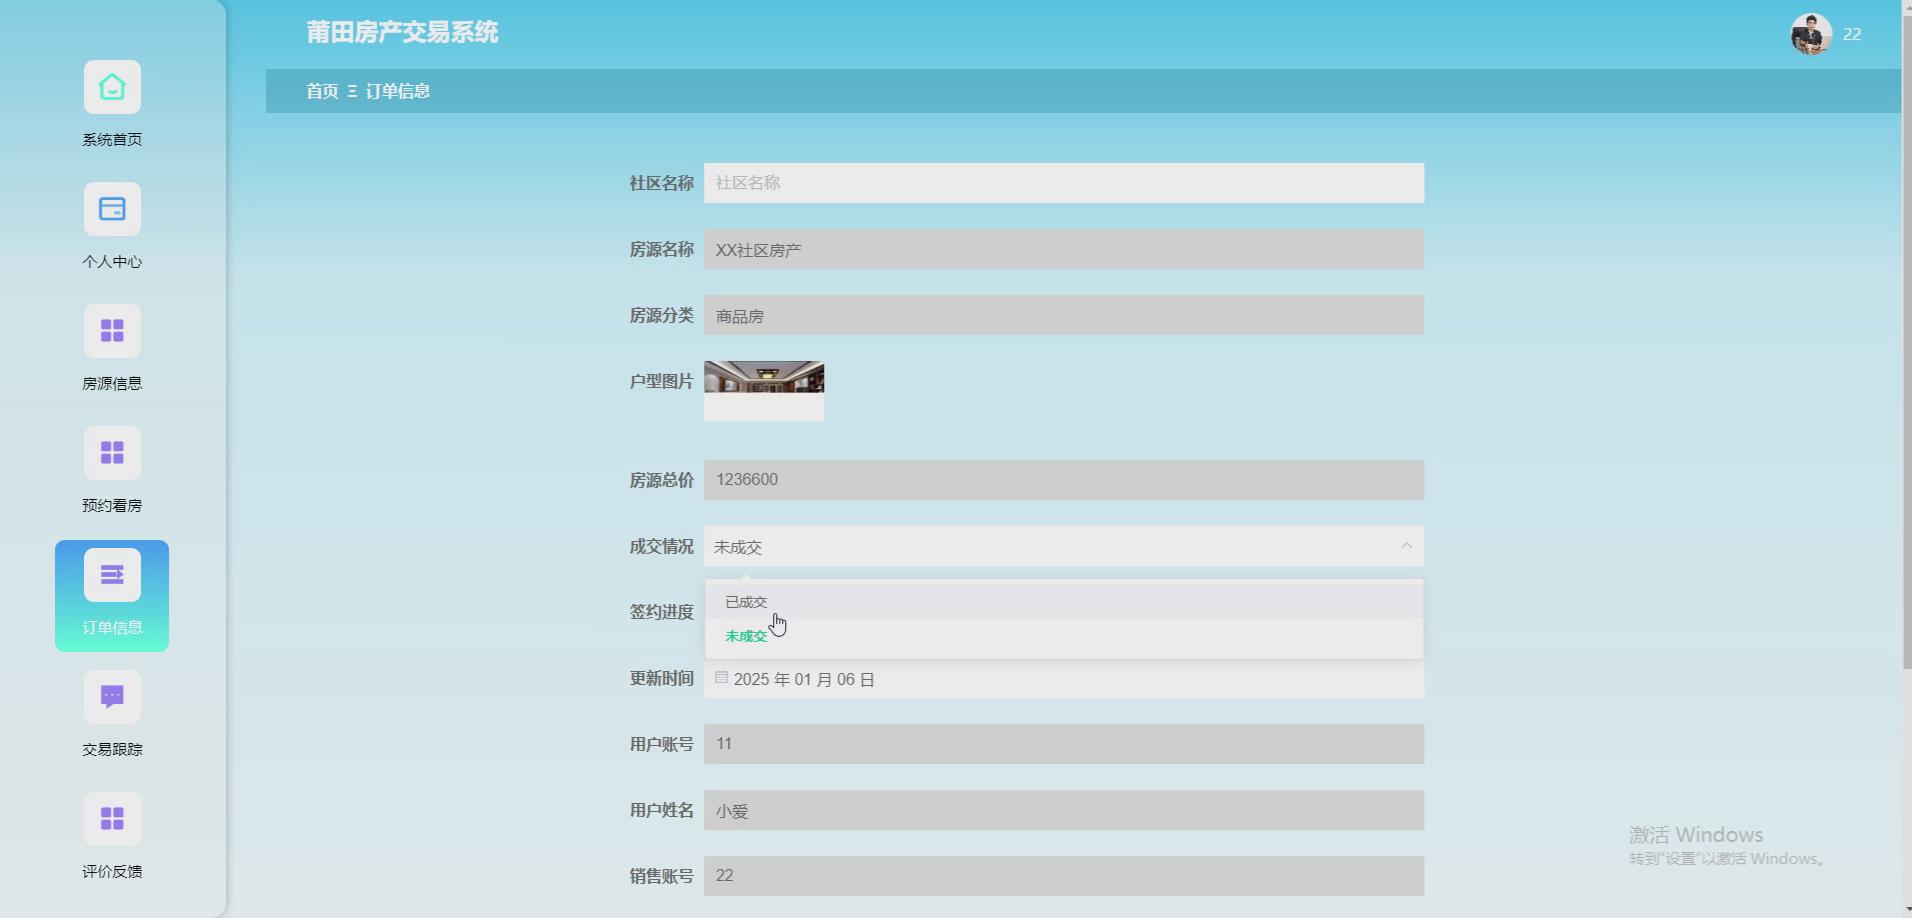The width and height of the screenshot is (1912, 918).
Task: Click the 销售账号 label
Action: click(661, 876)
